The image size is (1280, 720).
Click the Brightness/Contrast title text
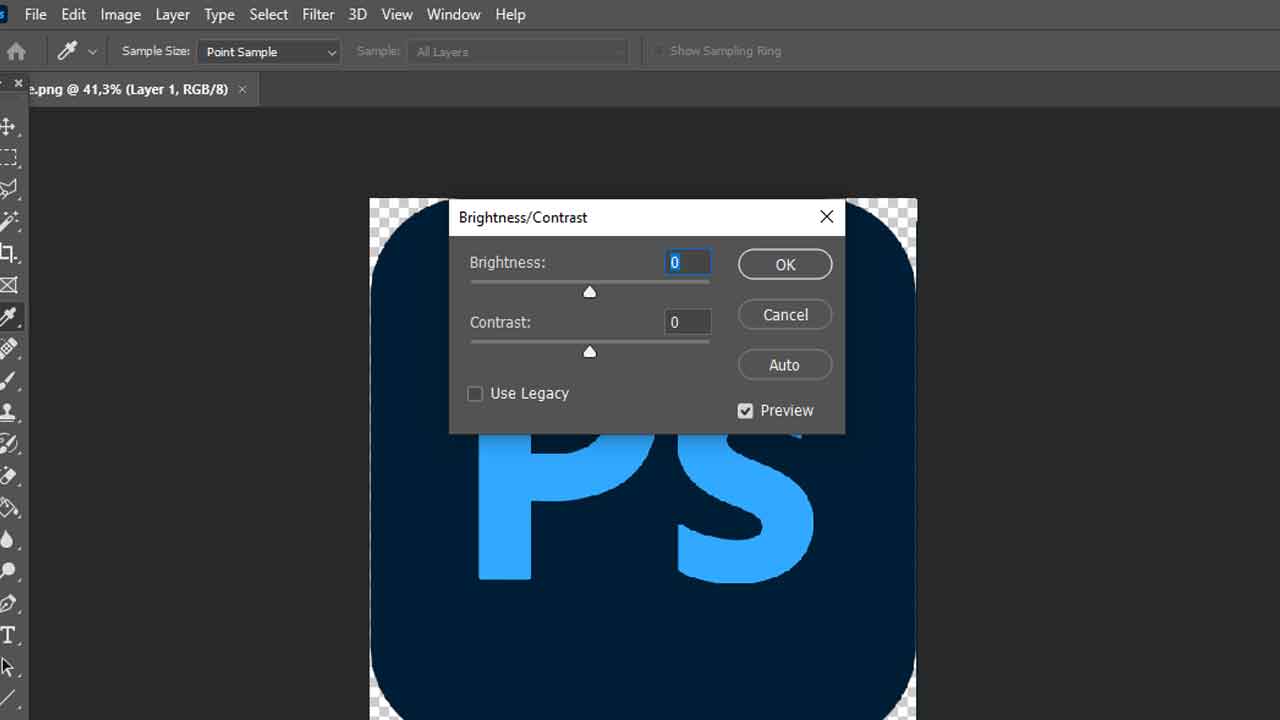523,217
